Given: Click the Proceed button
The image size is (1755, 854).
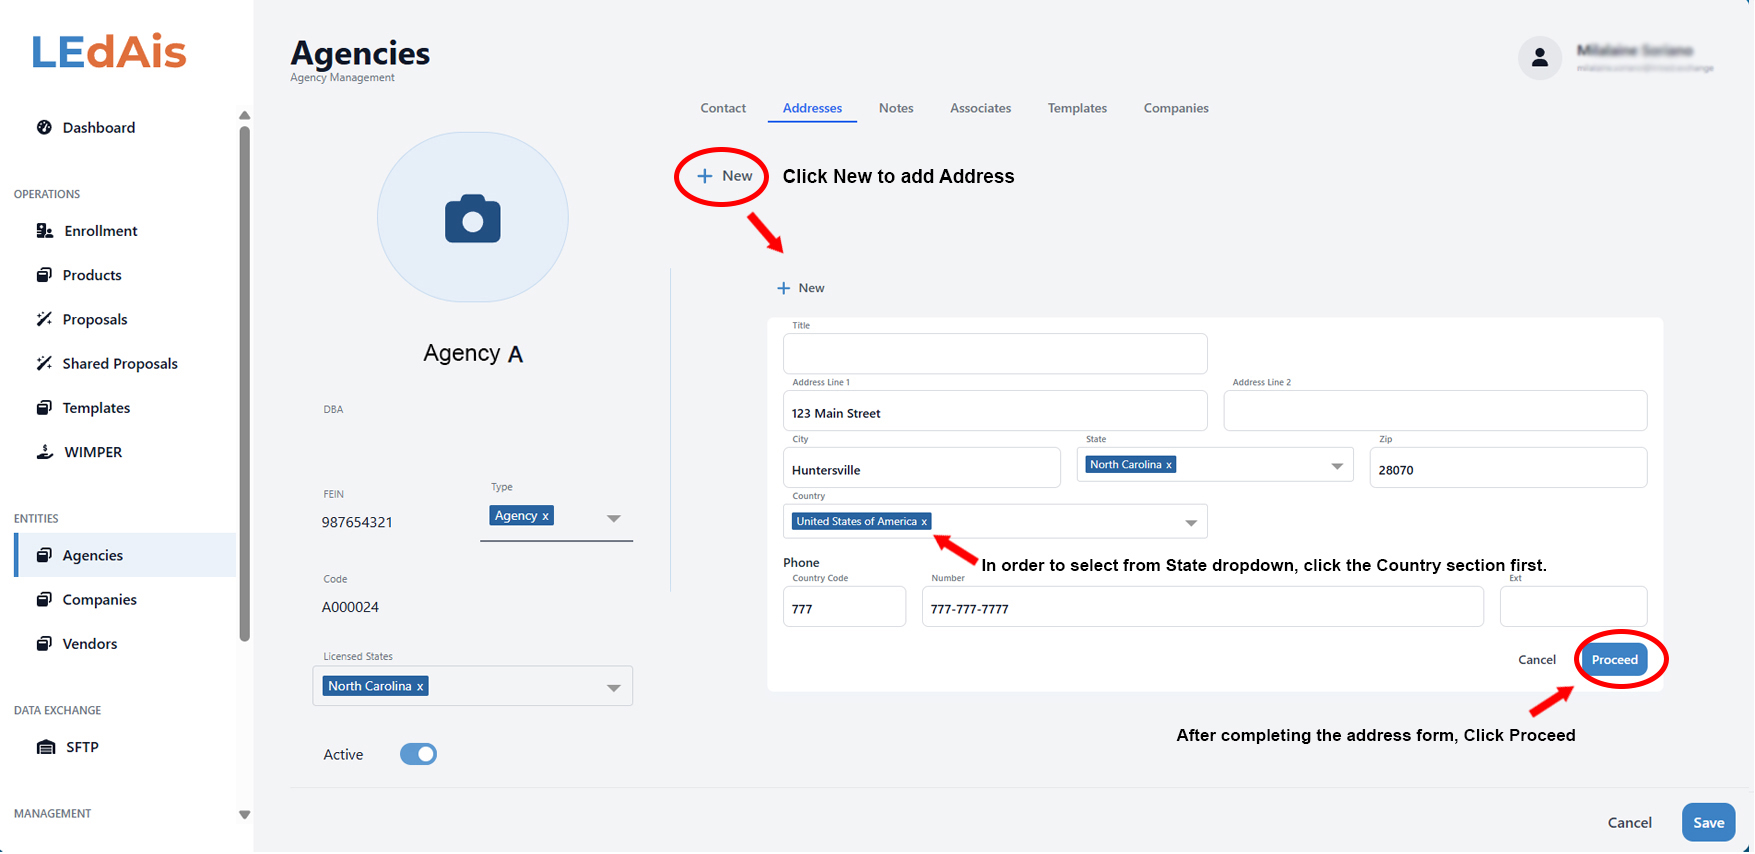Looking at the screenshot, I should tap(1614, 660).
